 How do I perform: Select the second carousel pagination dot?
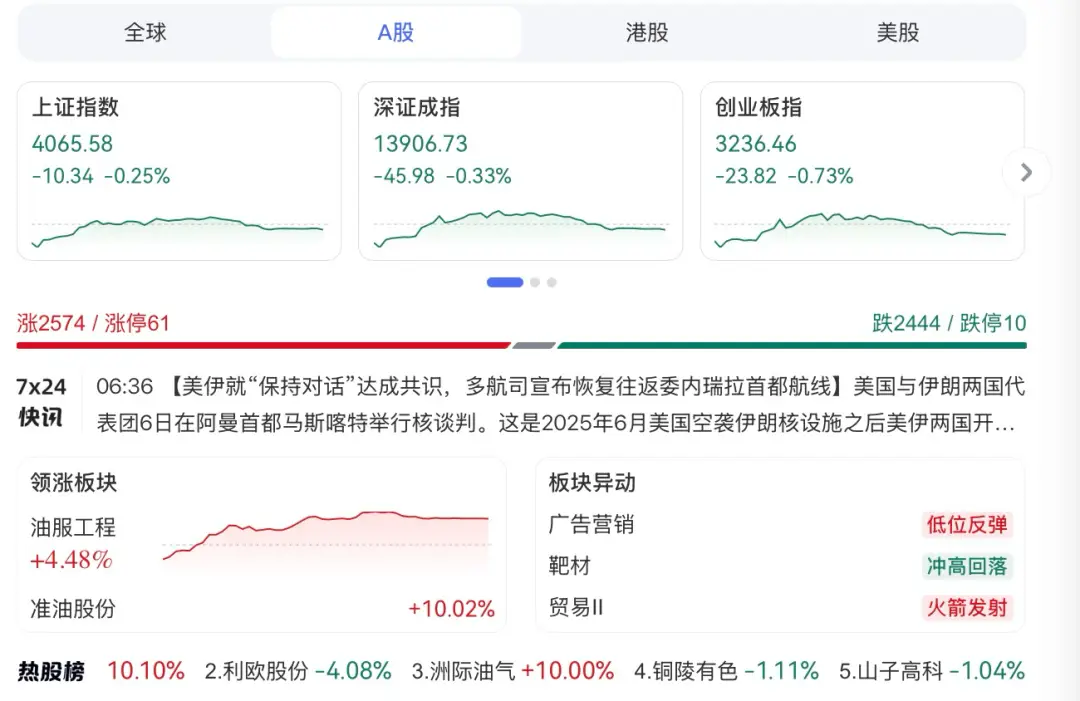pos(534,282)
